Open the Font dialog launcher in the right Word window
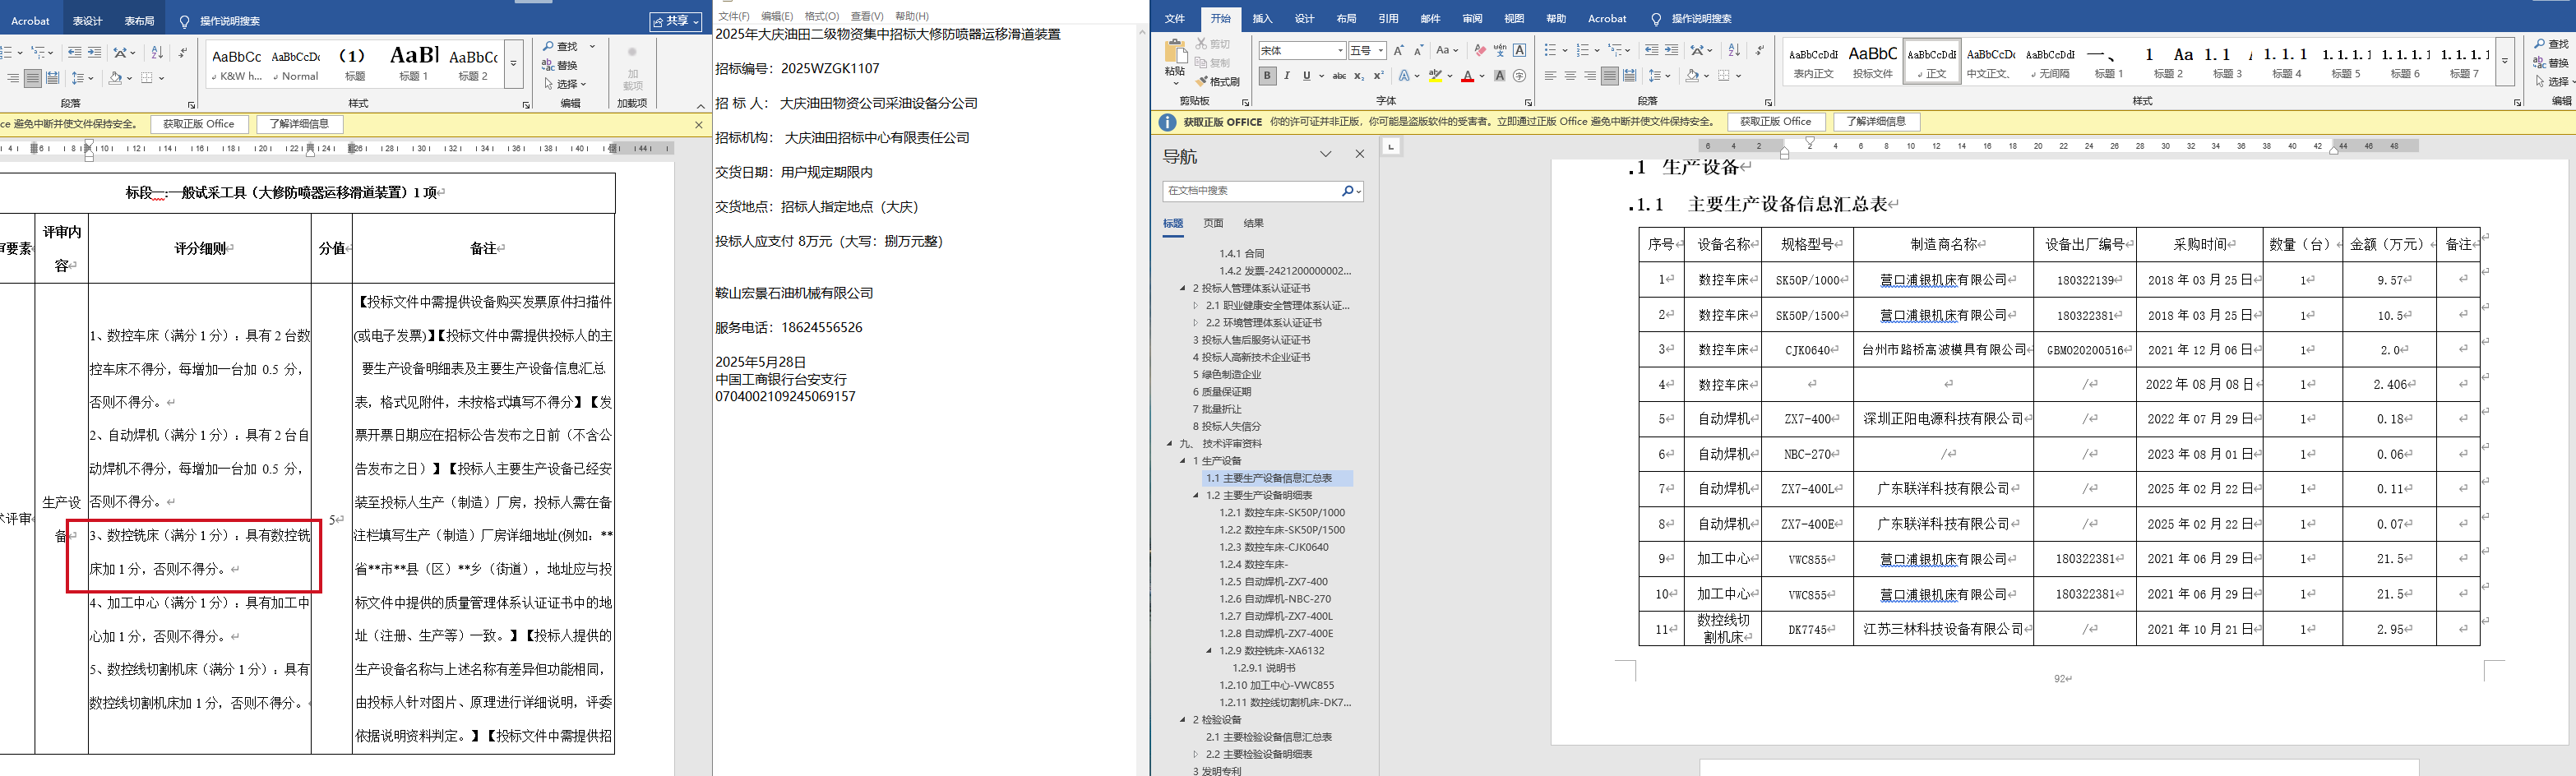 tap(1528, 102)
